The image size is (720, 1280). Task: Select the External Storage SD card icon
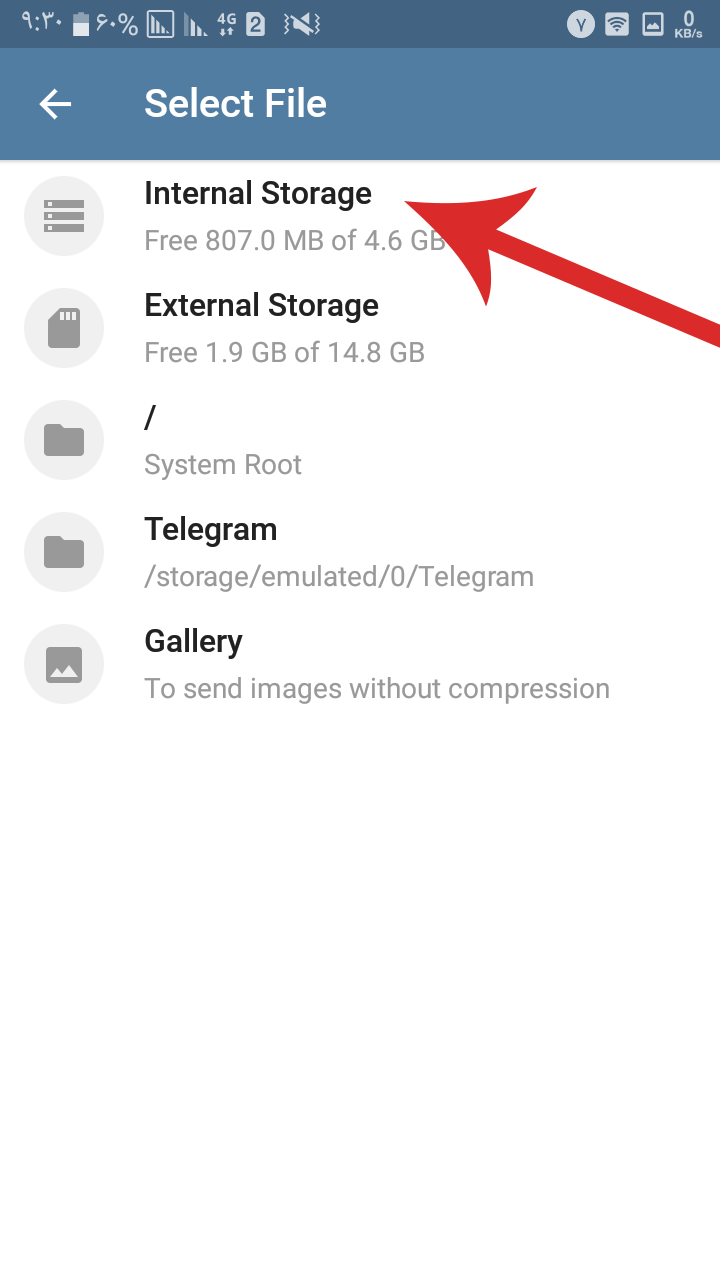click(x=64, y=328)
